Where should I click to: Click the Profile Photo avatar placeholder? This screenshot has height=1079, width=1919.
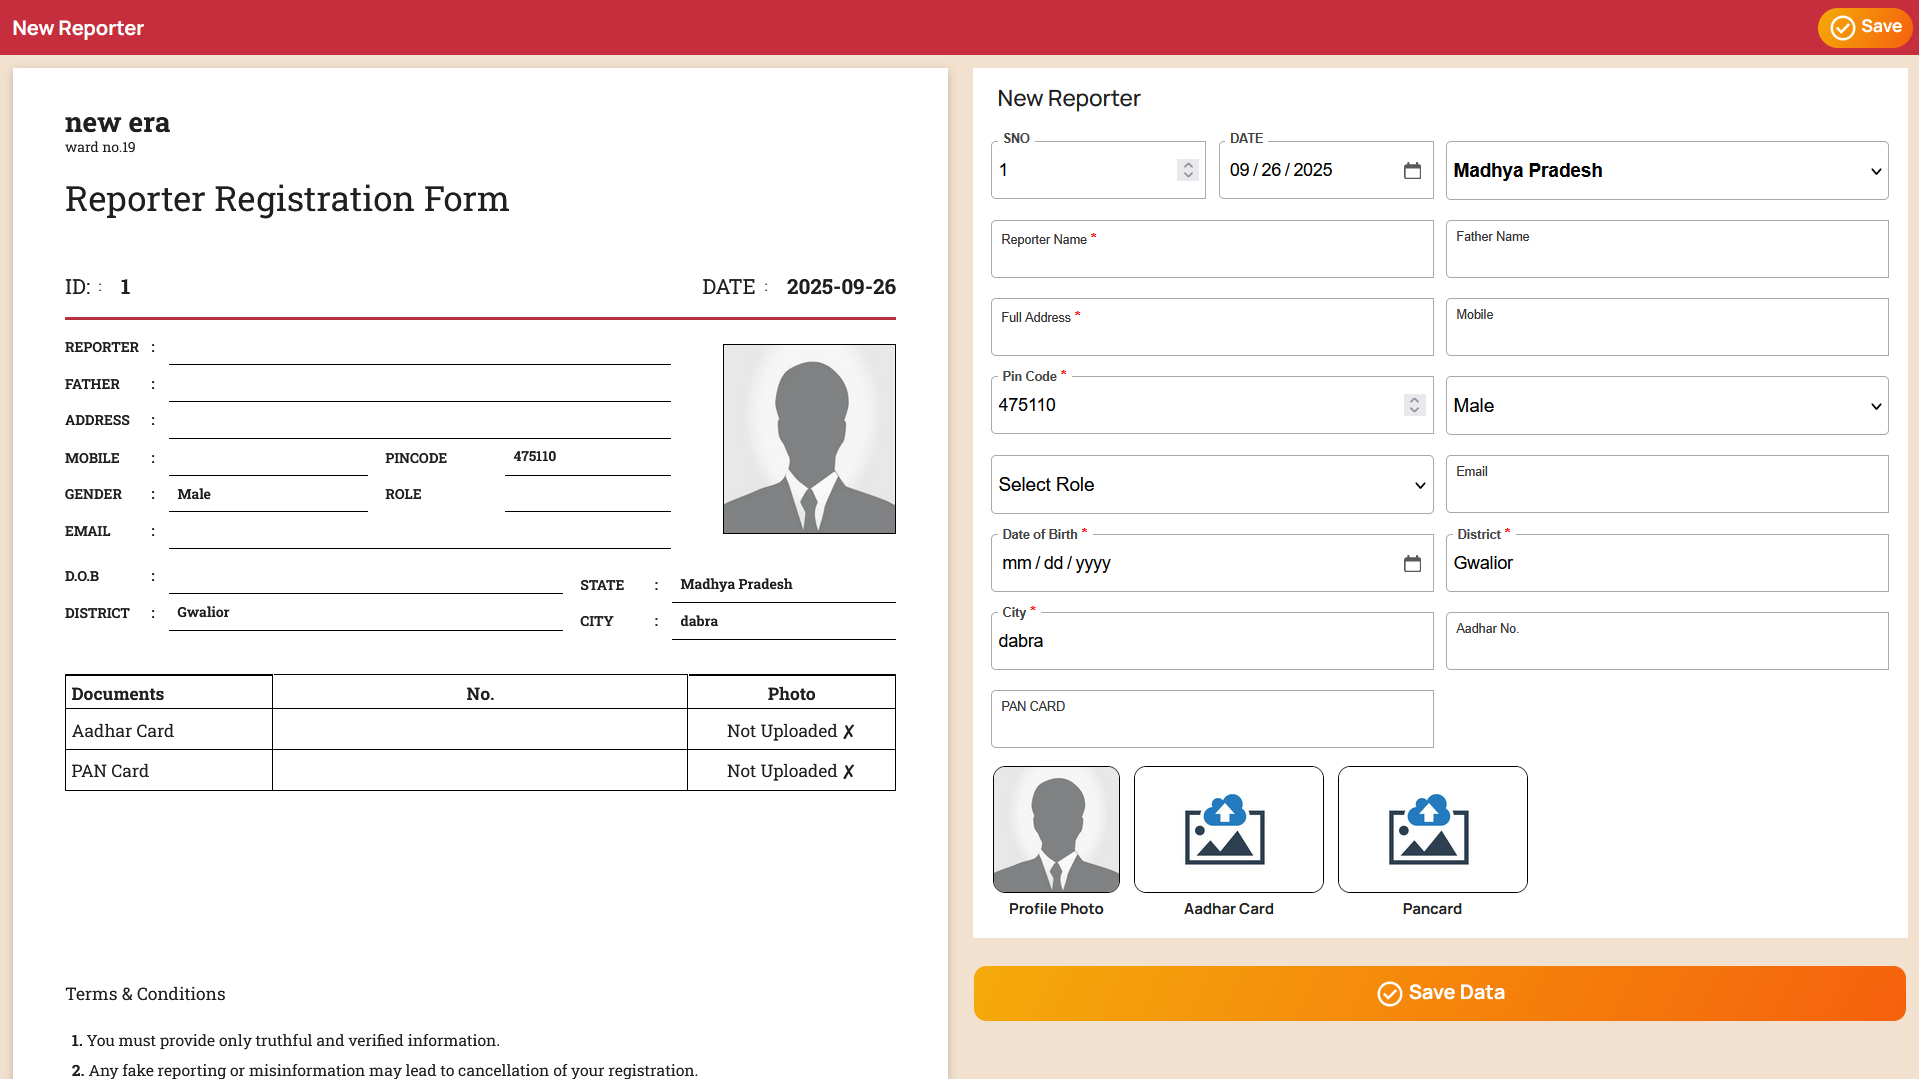1056,830
